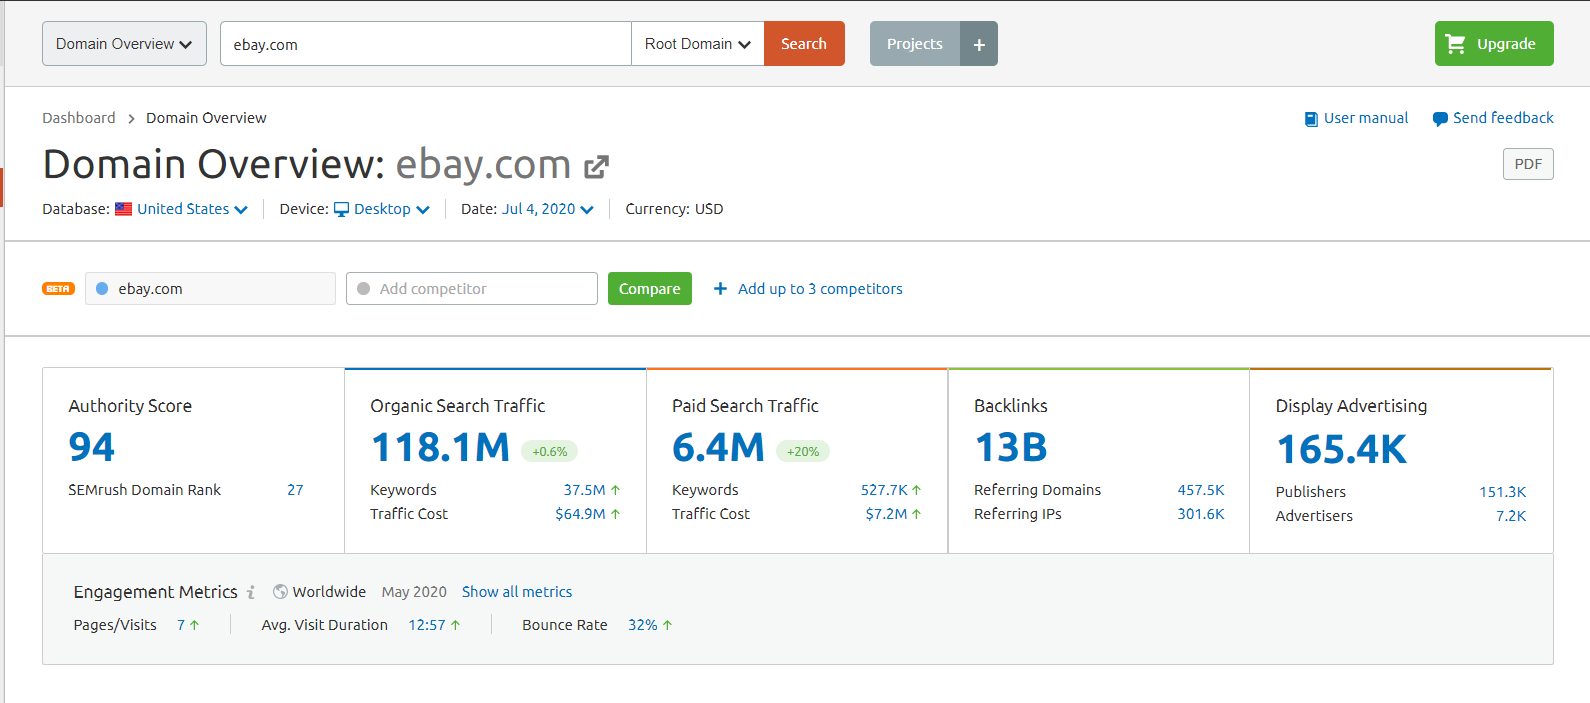
Task: Click Publishers value 151.3K
Action: point(1503,492)
